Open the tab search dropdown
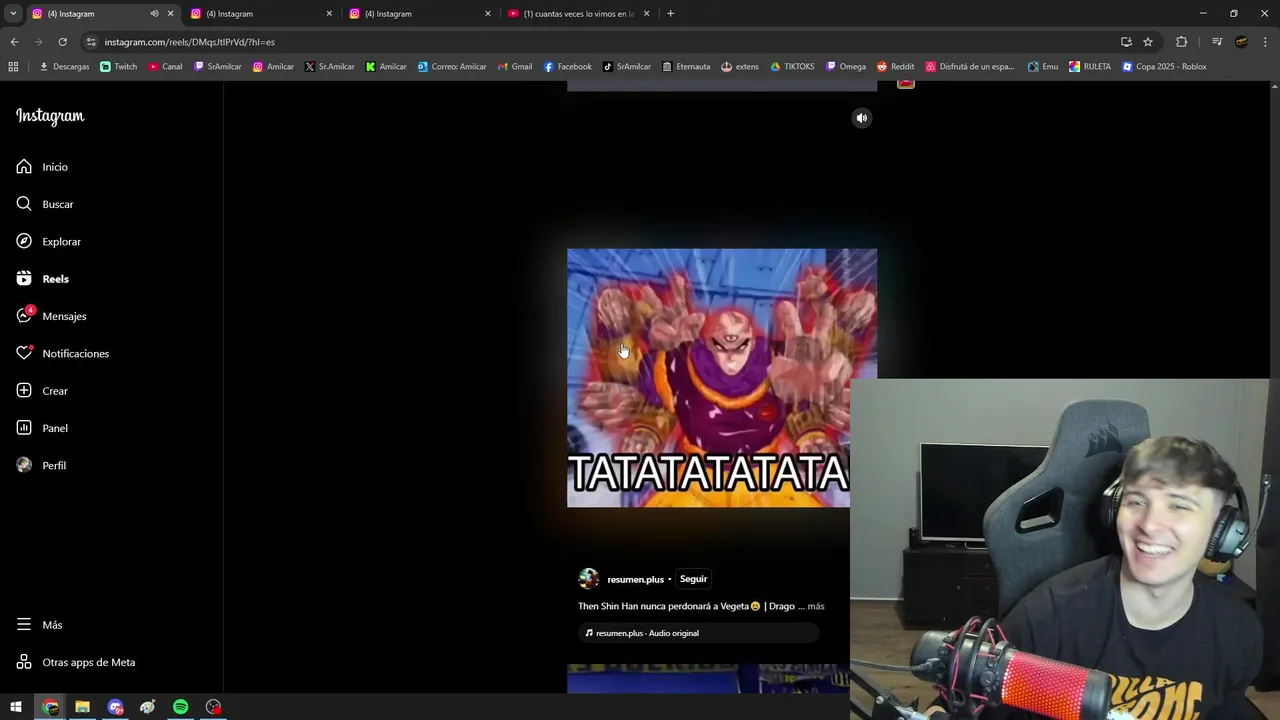The width and height of the screenshot is (1280, 720). (x=13, y=14)
